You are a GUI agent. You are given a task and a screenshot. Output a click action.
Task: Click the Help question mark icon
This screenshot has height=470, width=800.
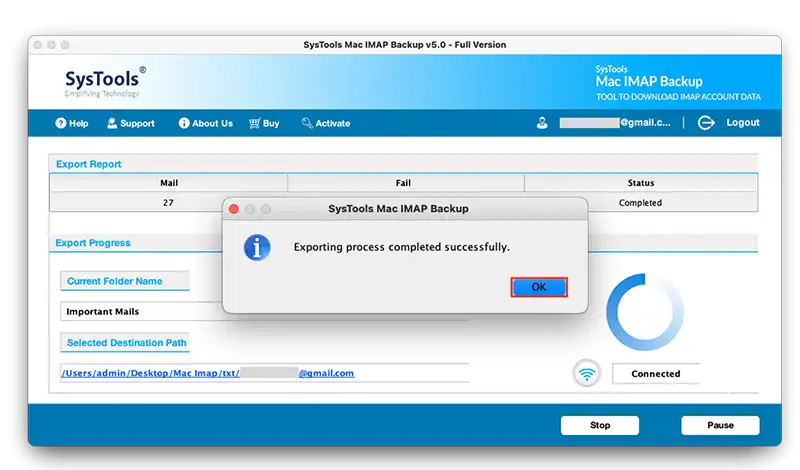tap(61, 123)
